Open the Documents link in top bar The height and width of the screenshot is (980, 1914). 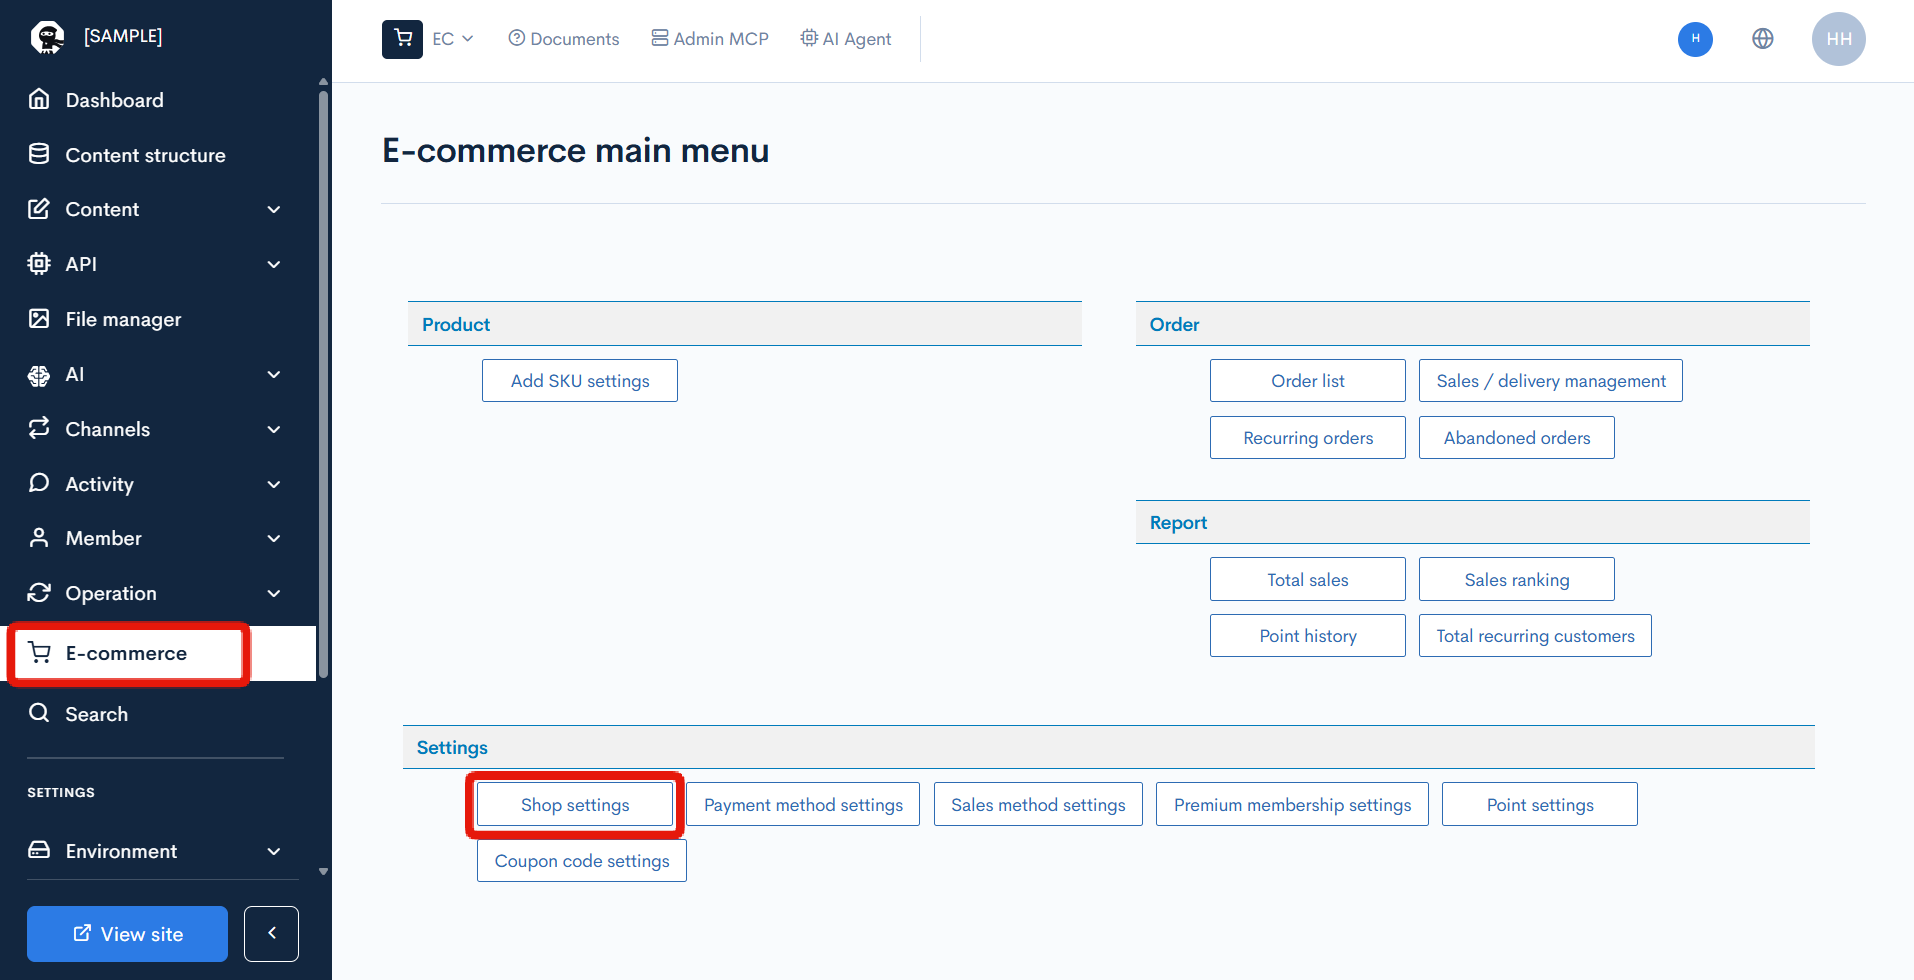click(564, 39)
